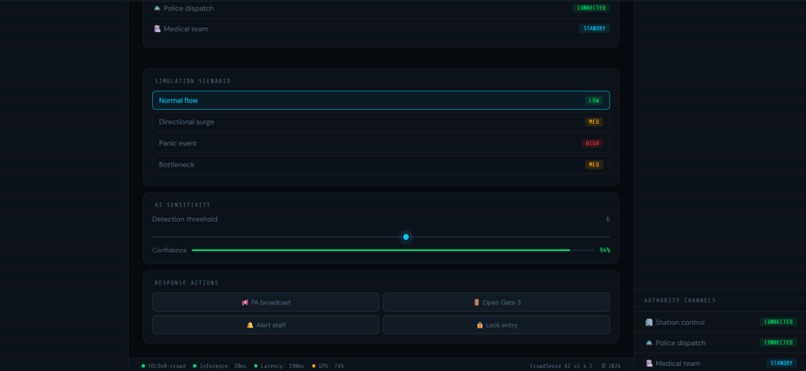Activate the Lock entry action
Viewport: 806px width, 371px height.
[497, 325]
